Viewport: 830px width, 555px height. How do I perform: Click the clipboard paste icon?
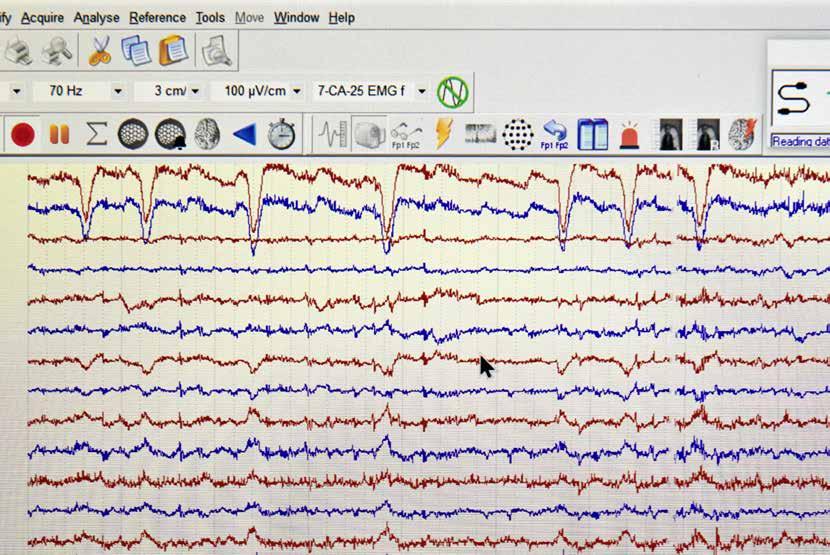coord(173,51)
